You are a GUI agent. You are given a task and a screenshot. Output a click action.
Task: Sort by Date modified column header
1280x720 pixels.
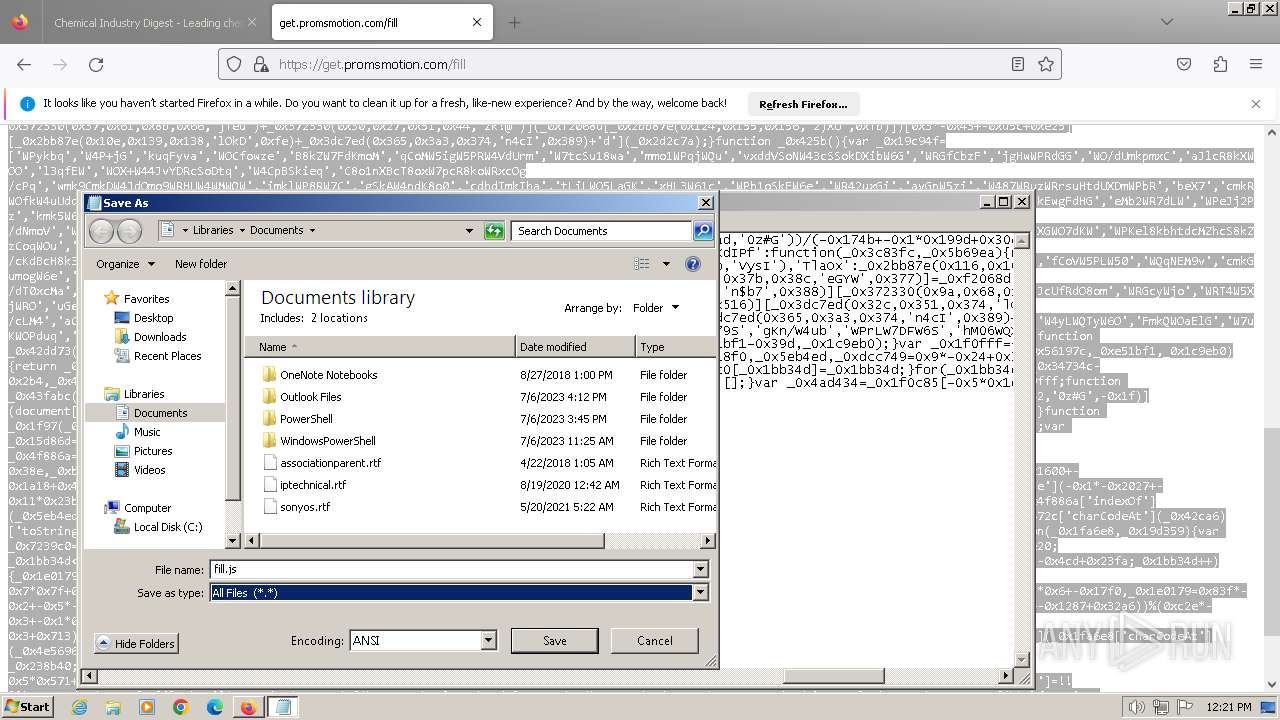(575, 347)
